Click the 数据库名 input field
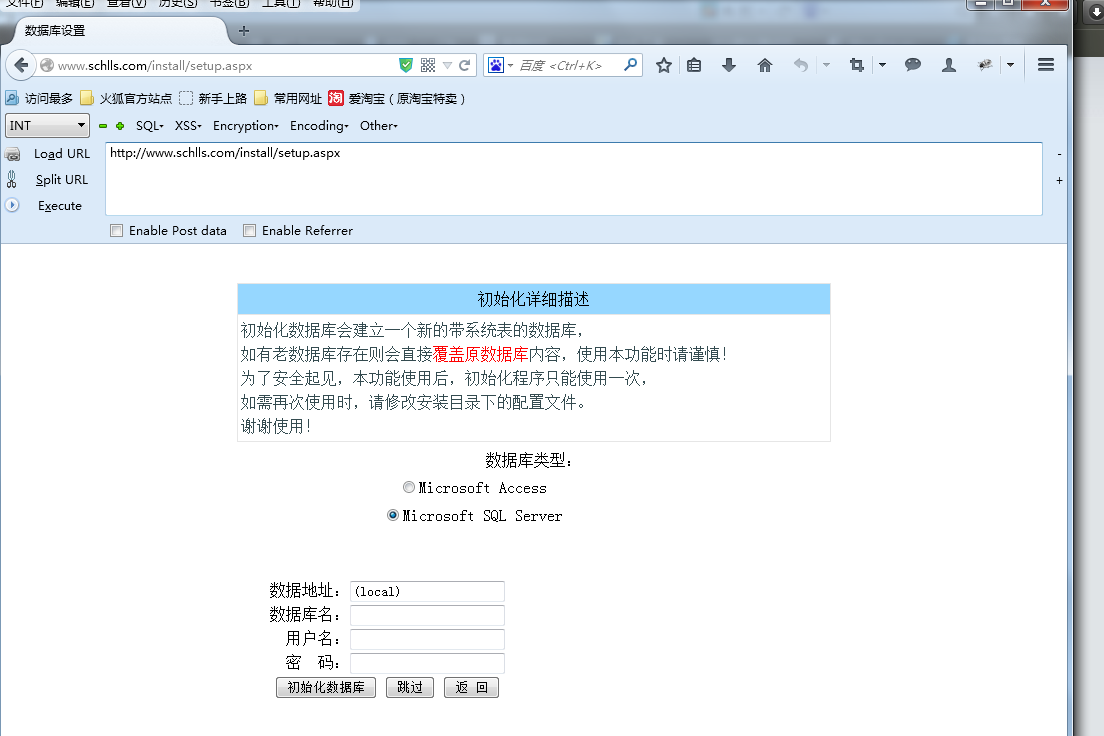The width and height of the screenshot is (1104, 736). coord(427,615)
